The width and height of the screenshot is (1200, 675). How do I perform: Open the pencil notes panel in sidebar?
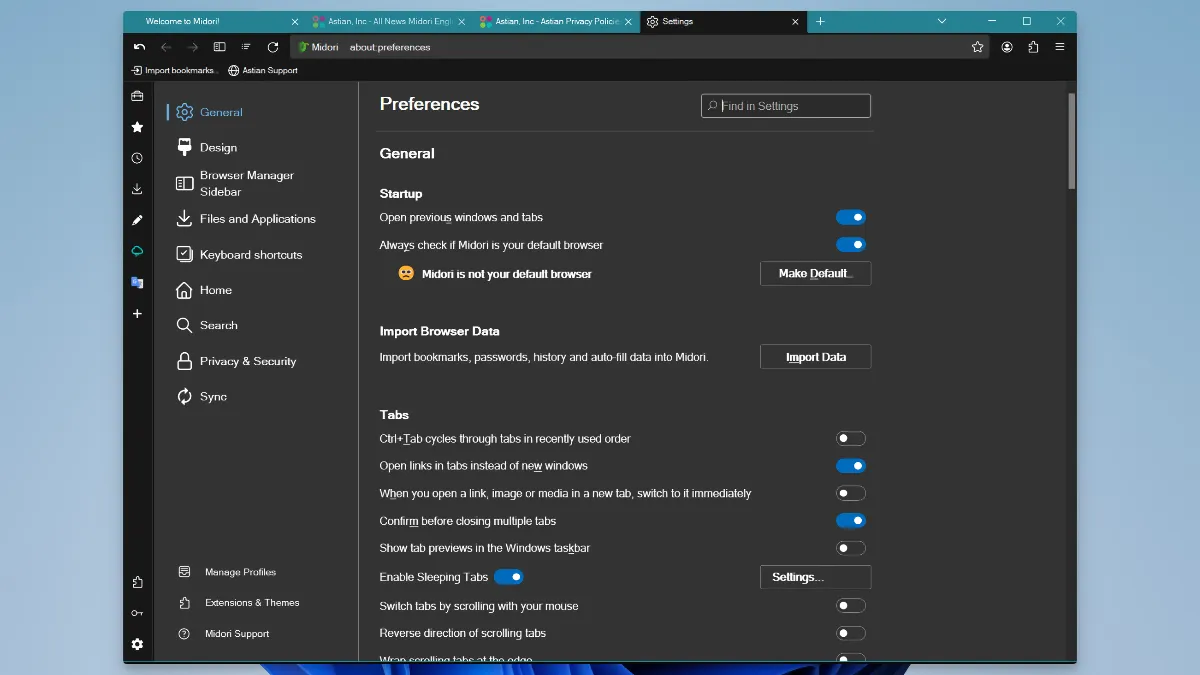137,220
